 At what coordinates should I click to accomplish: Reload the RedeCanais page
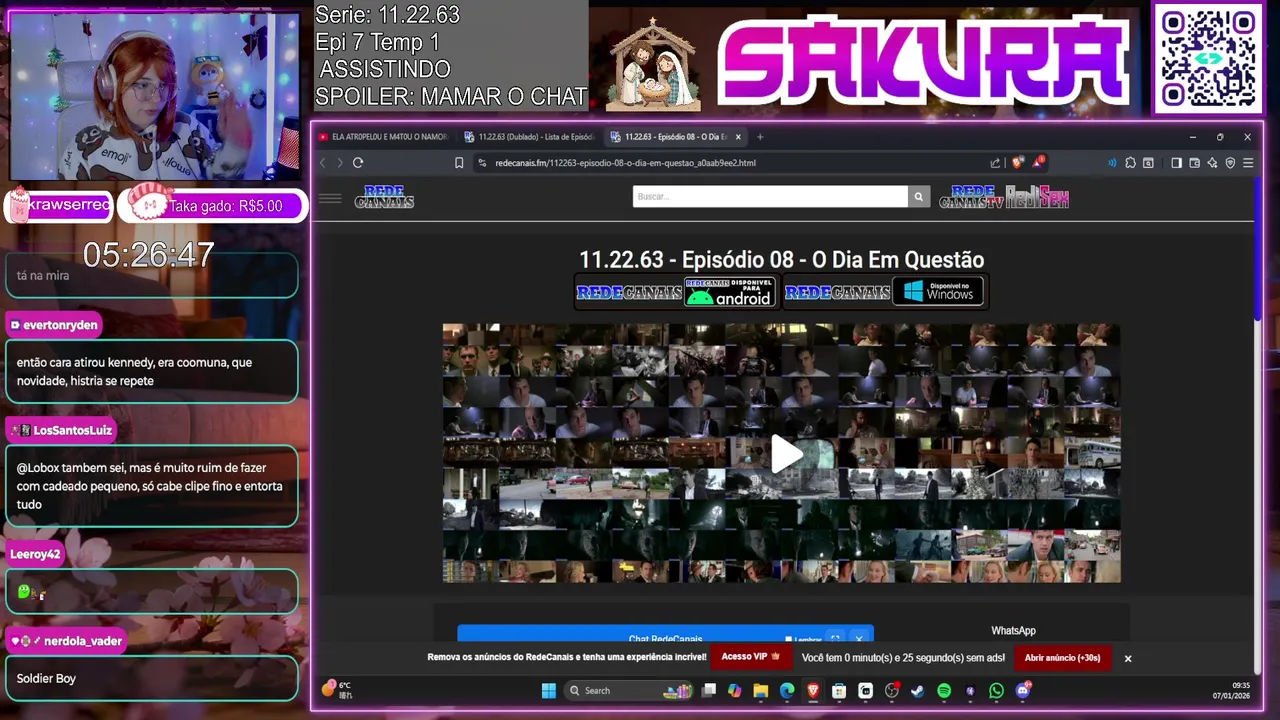358,163
